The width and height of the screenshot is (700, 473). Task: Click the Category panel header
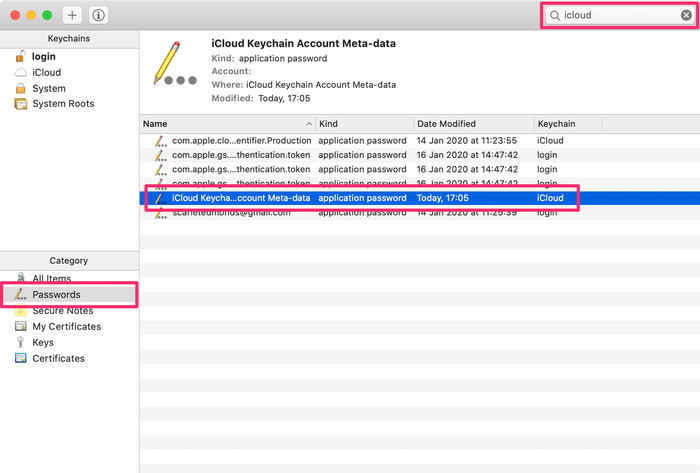[x=69, y=261]
